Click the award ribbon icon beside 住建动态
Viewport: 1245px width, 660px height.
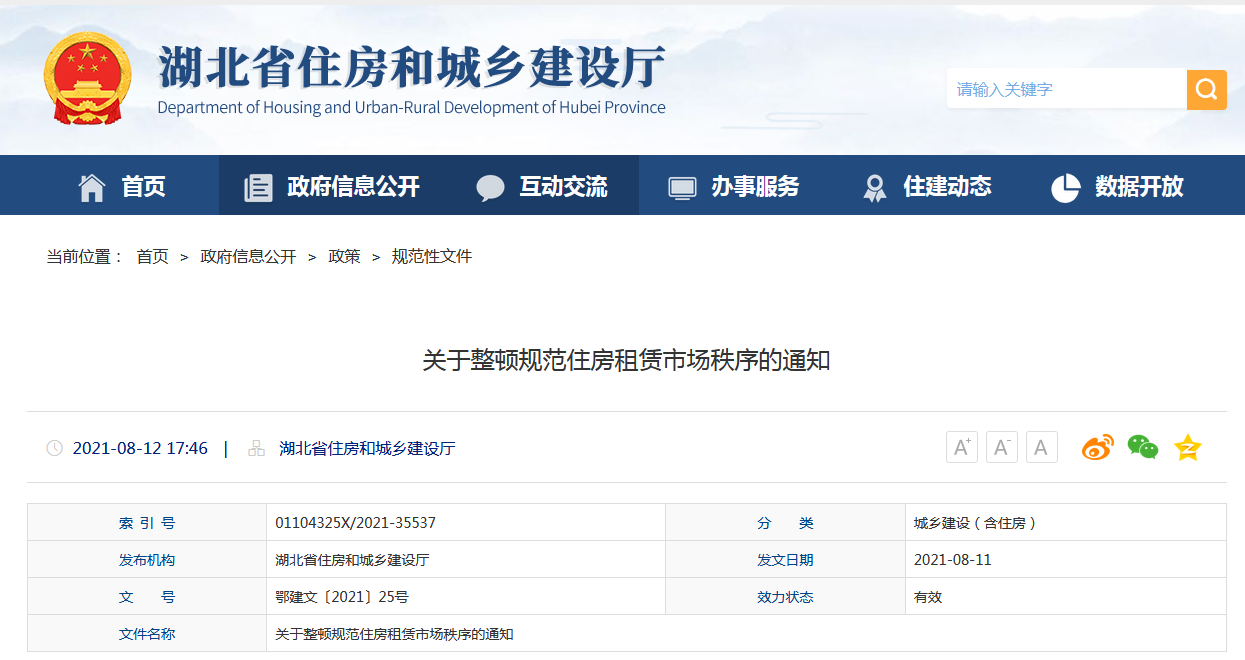875,188
